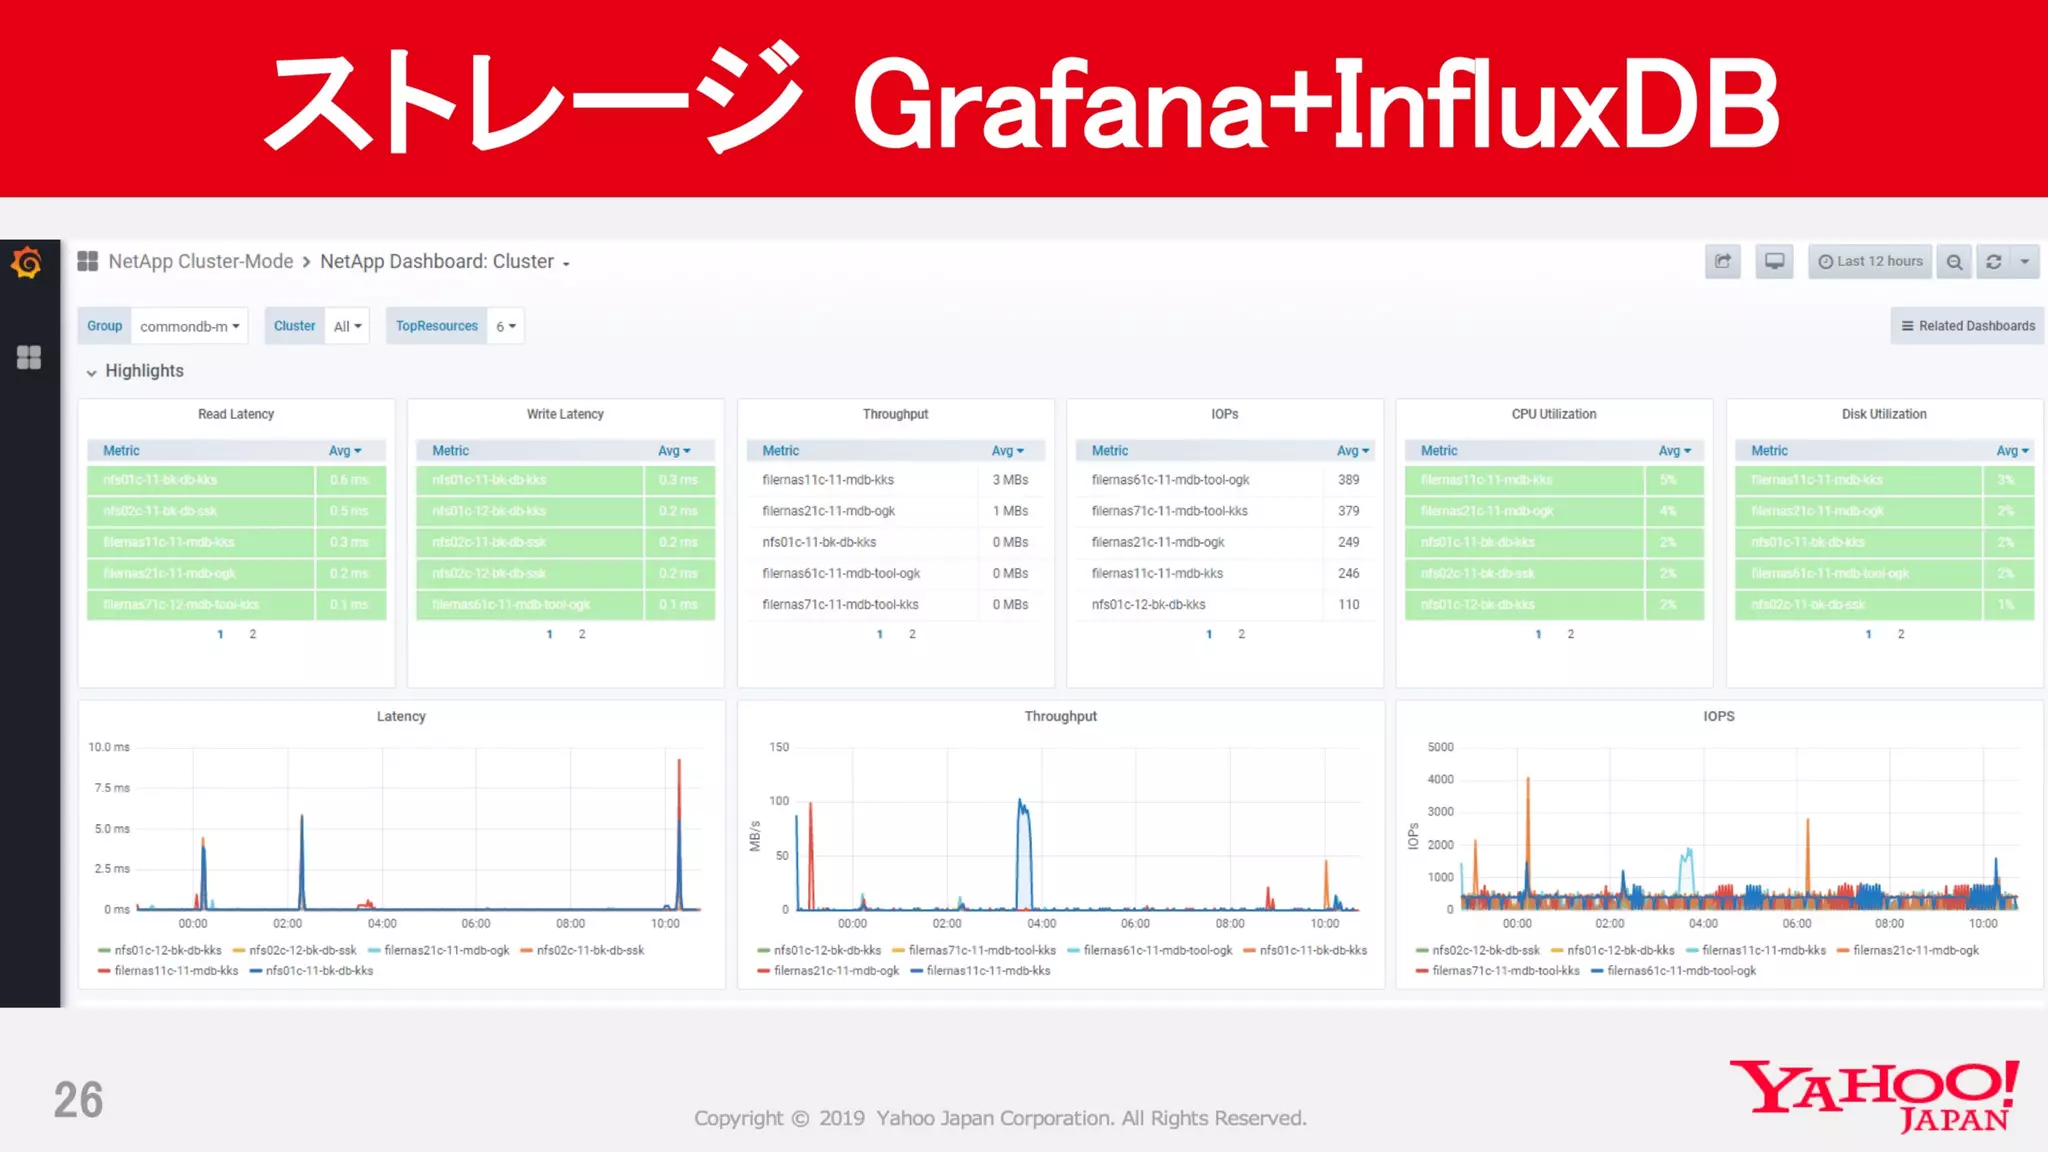
Task: Click the share dashboard icon
Action: pyautogui.click(x=1722, y=262)
